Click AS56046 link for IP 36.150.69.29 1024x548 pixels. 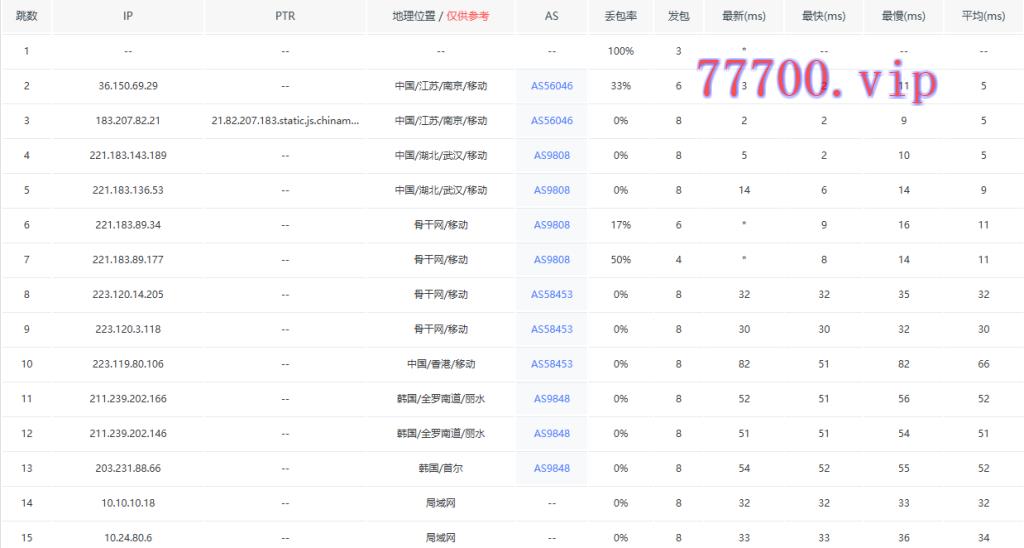pyautogui.click(x=551, y=86)
